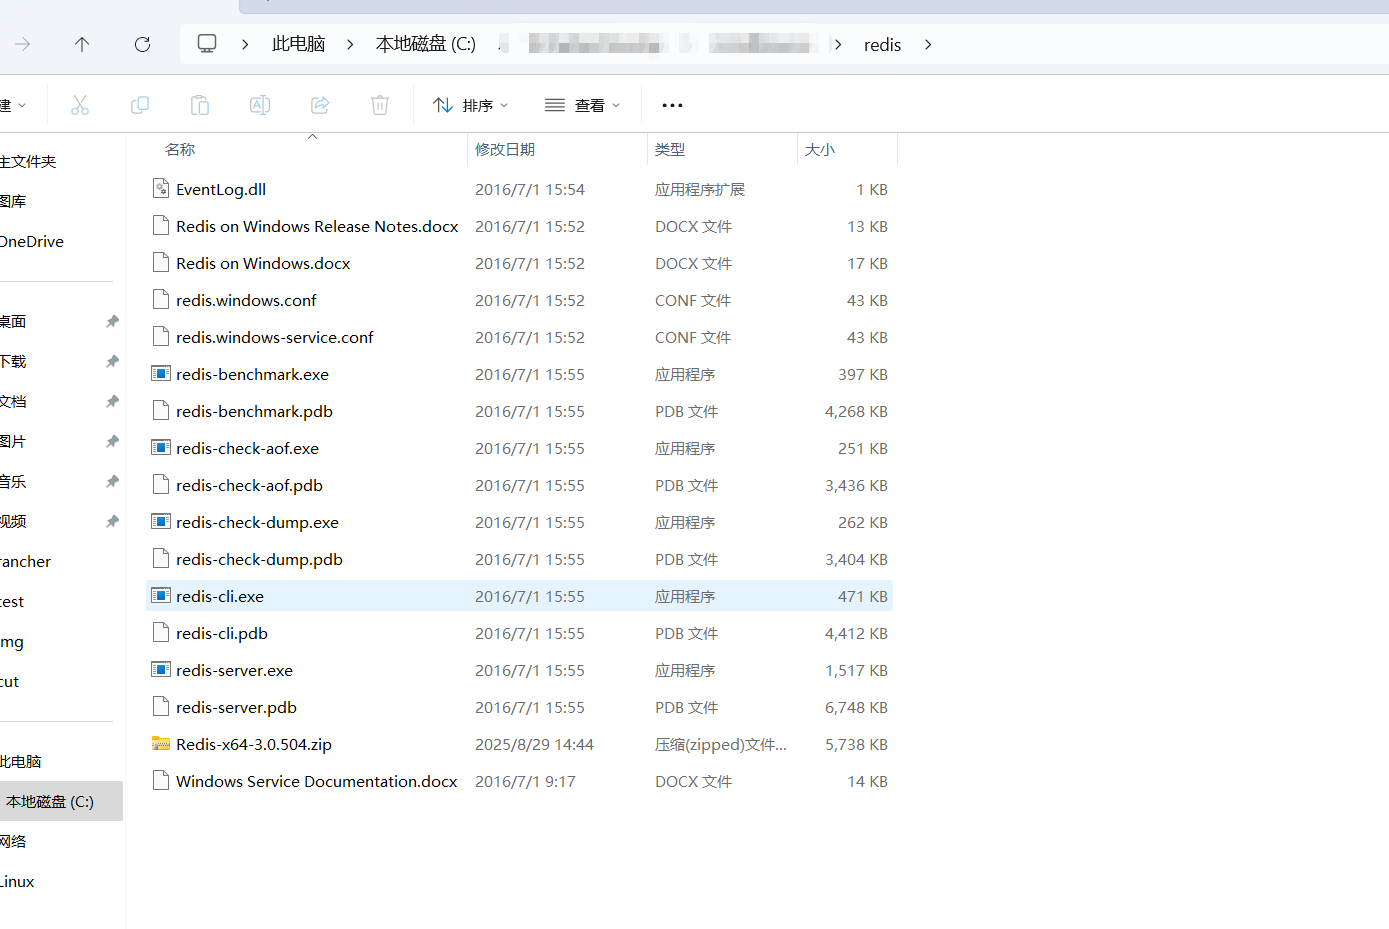Click the Redis-x64-3.0.504.zip folder icon
The height and width of the screenshot is (929, 1389).
[x=160, y=744]
